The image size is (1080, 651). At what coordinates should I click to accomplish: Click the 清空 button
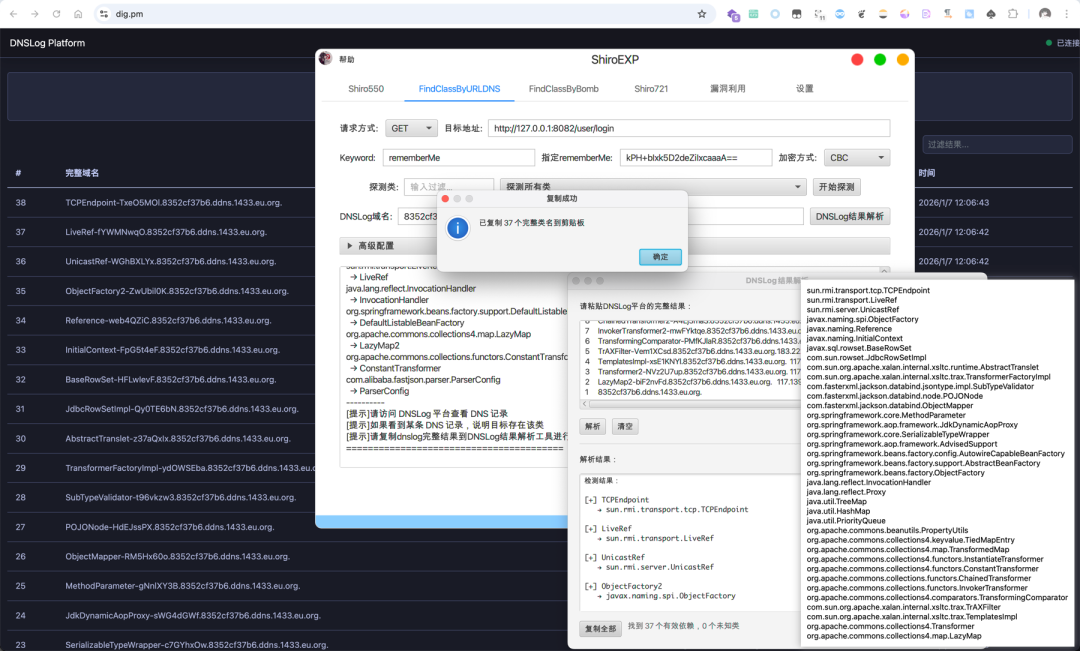(625, 426)
